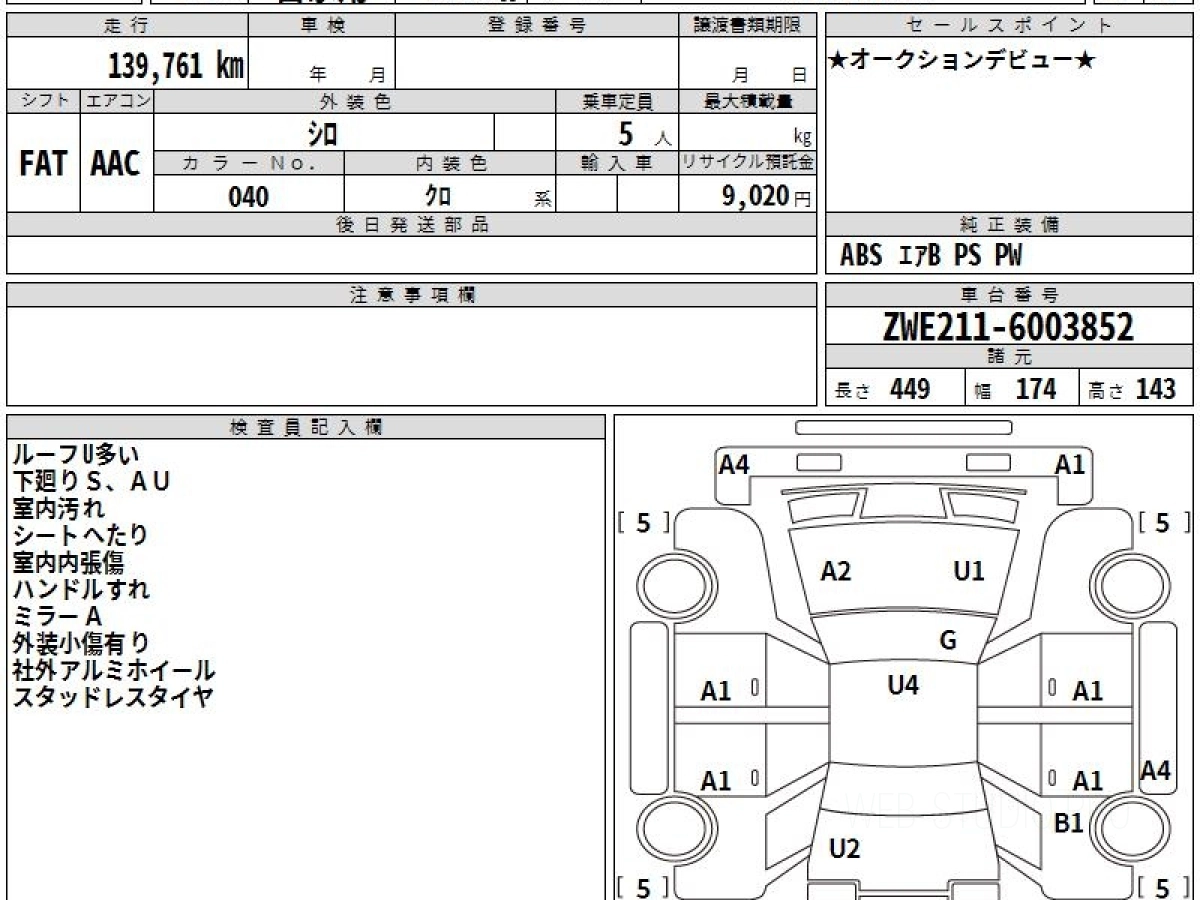Click the 9,020円 recycle deposit amount
Viewport: 1200px width, 900px height.
[767, 197]
